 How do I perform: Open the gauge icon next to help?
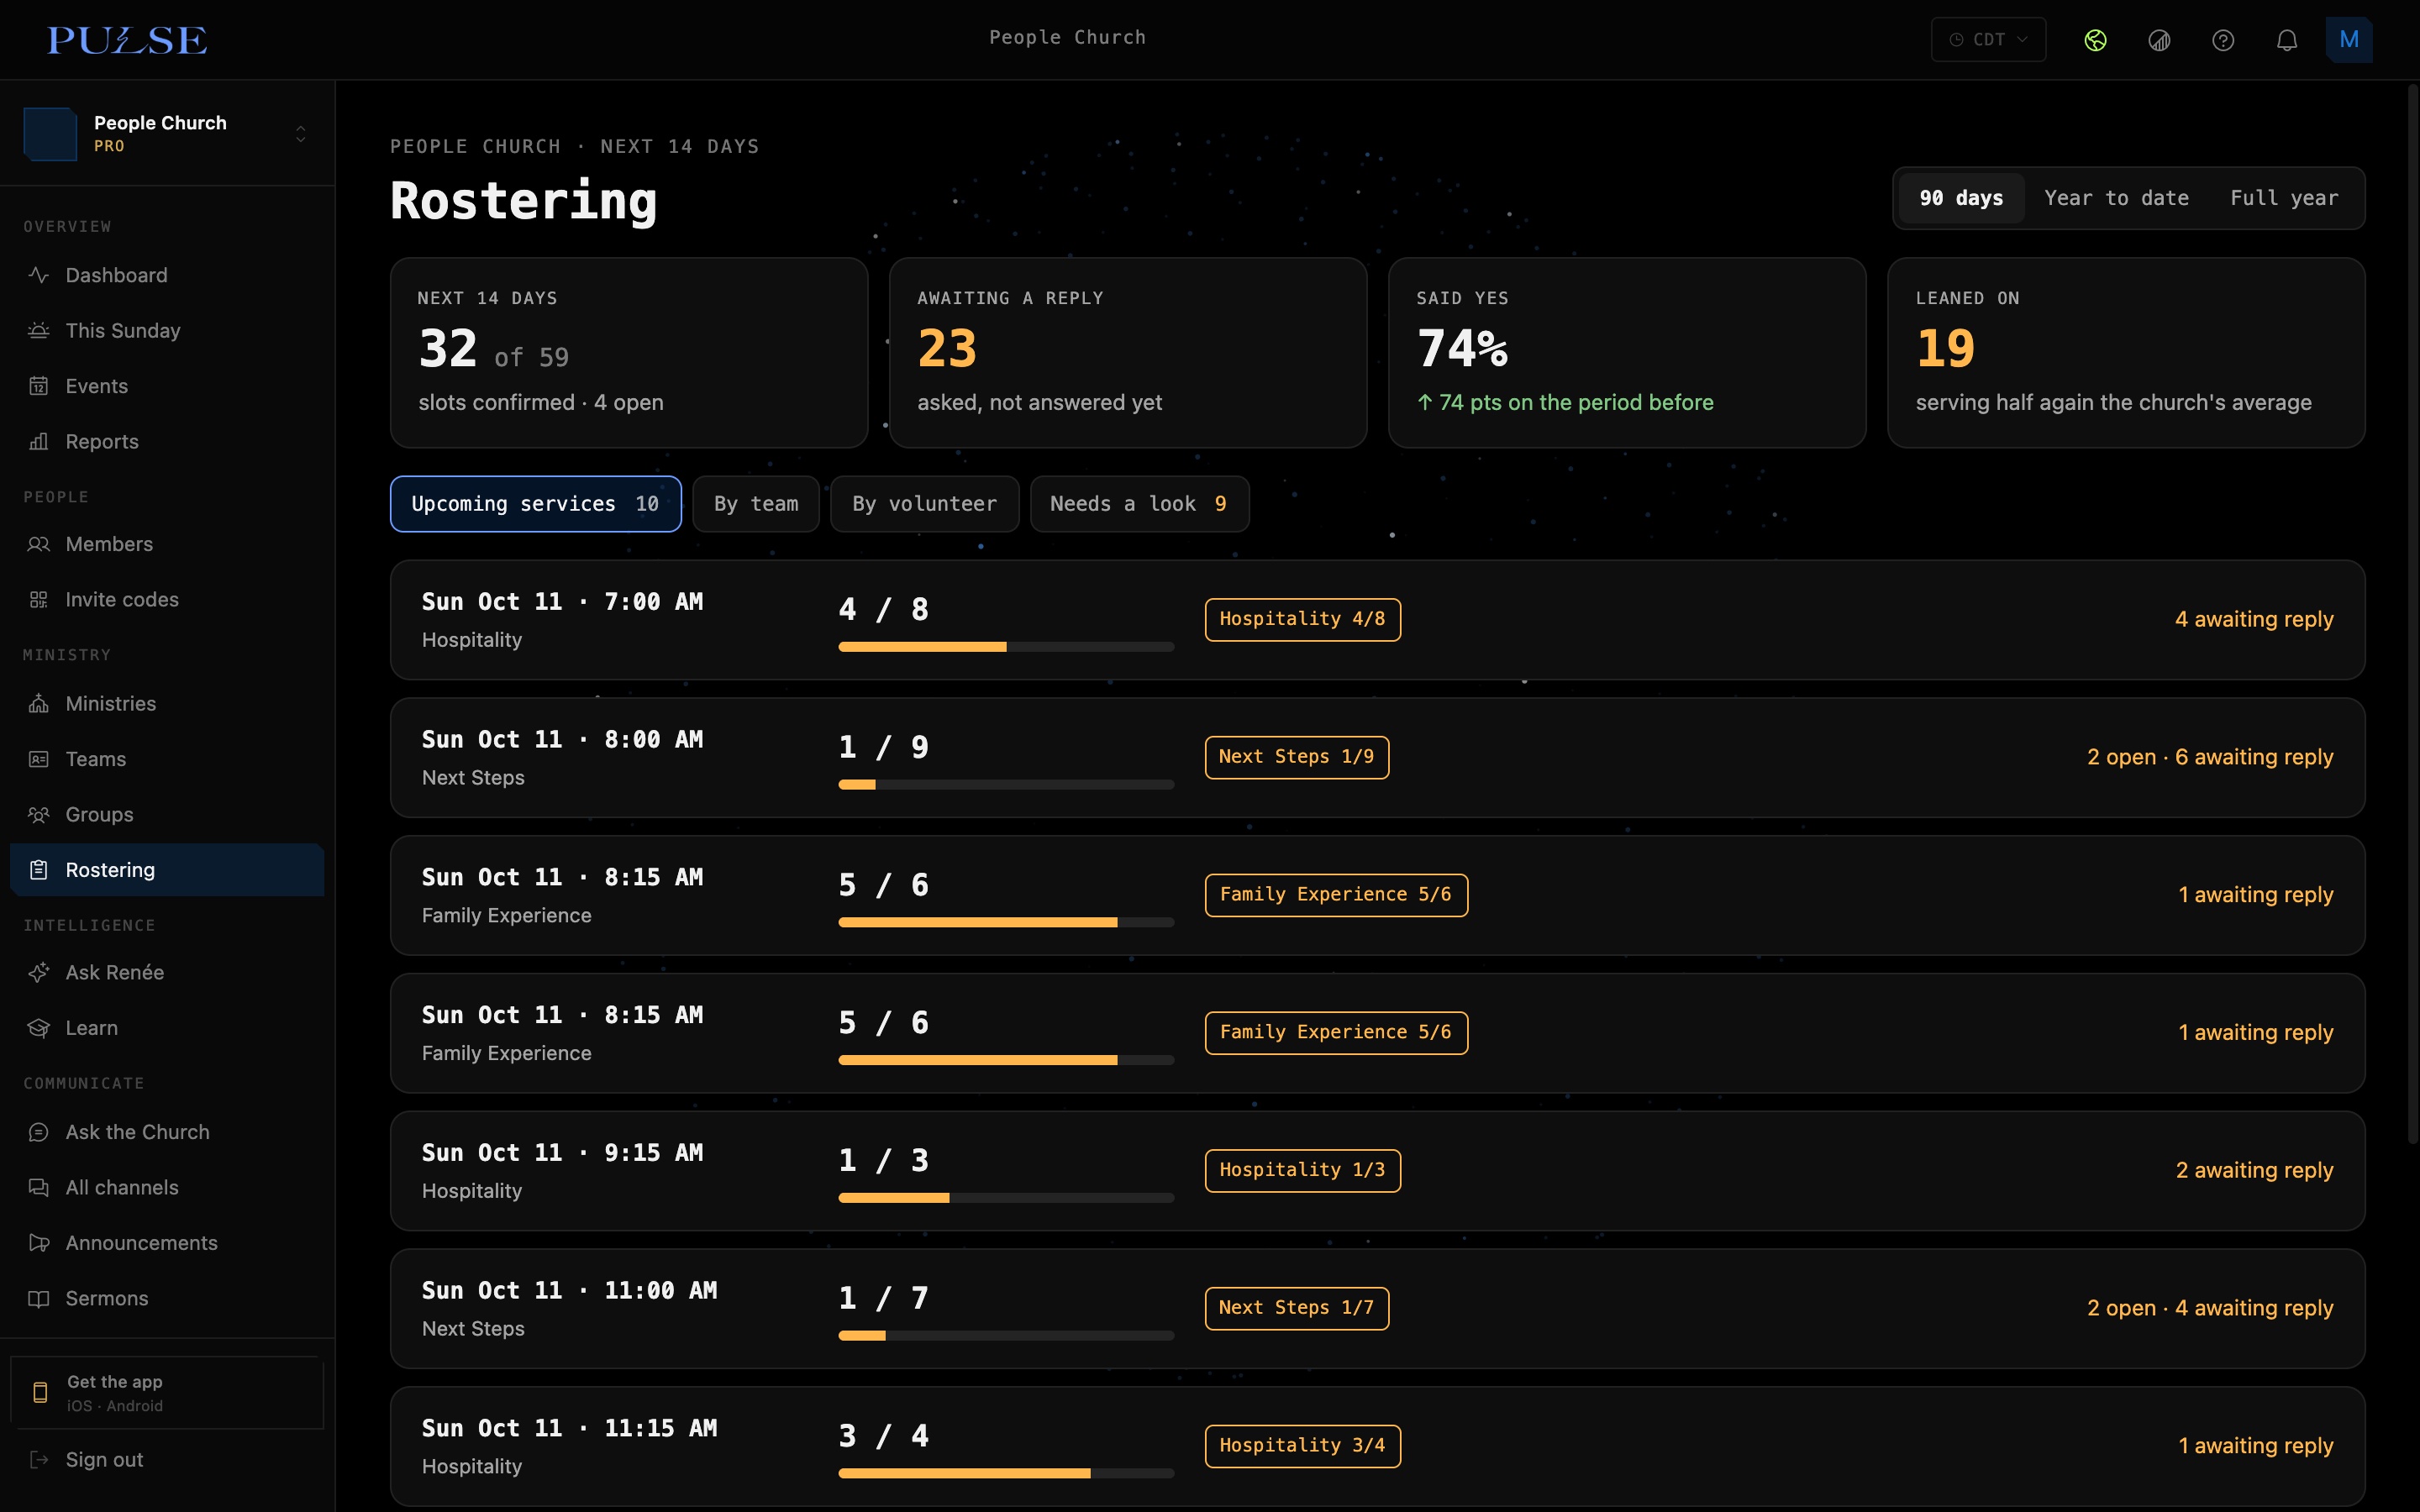2159,40
